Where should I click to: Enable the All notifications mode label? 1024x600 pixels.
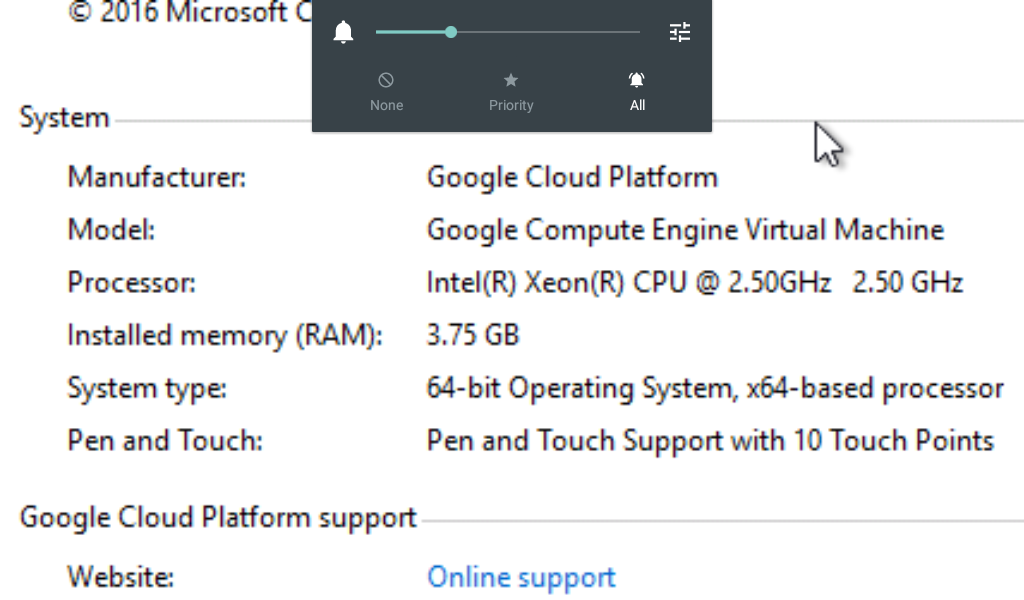pyautogui.click(x=637, y=105)
